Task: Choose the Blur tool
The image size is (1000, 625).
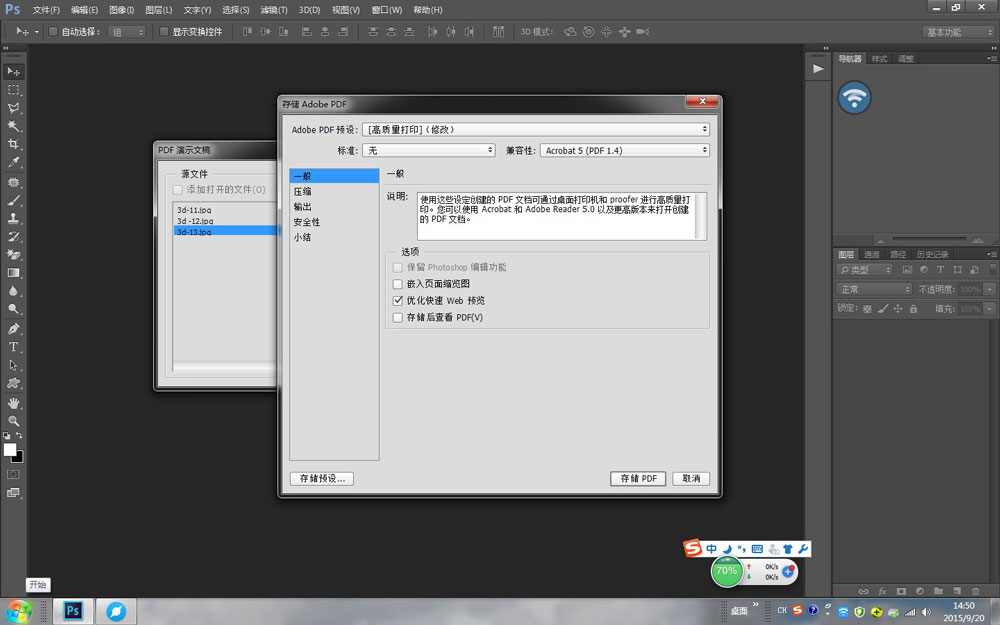Action: pos(13,291)
